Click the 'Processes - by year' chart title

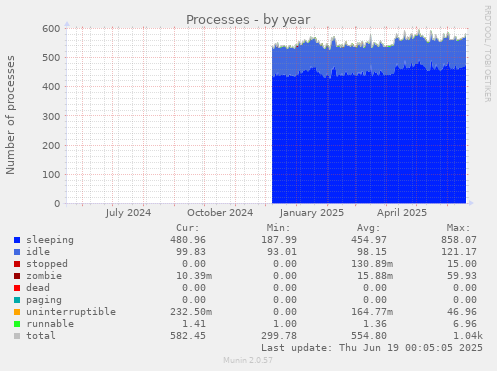click(x=248, y=20)
